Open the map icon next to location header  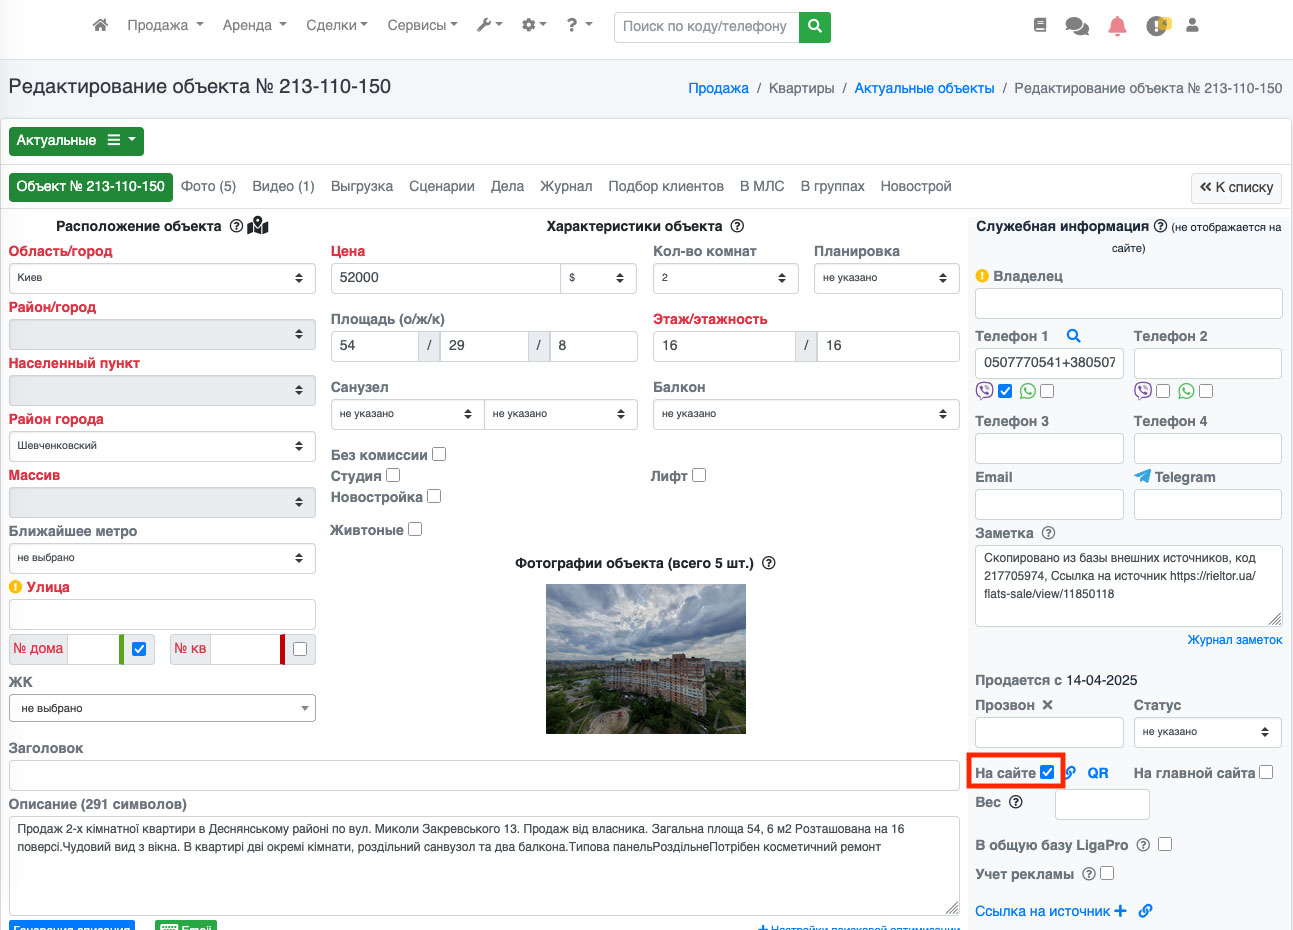pyautogui.click(x=258, y=226)
